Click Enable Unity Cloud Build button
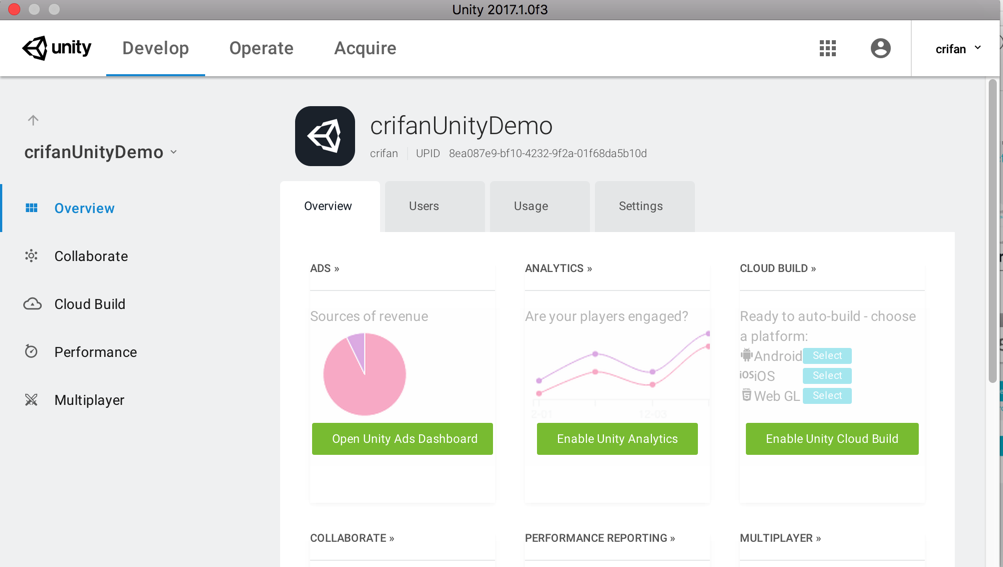The height and width of the screenshot is (567, 1003). tap(832, 438)
